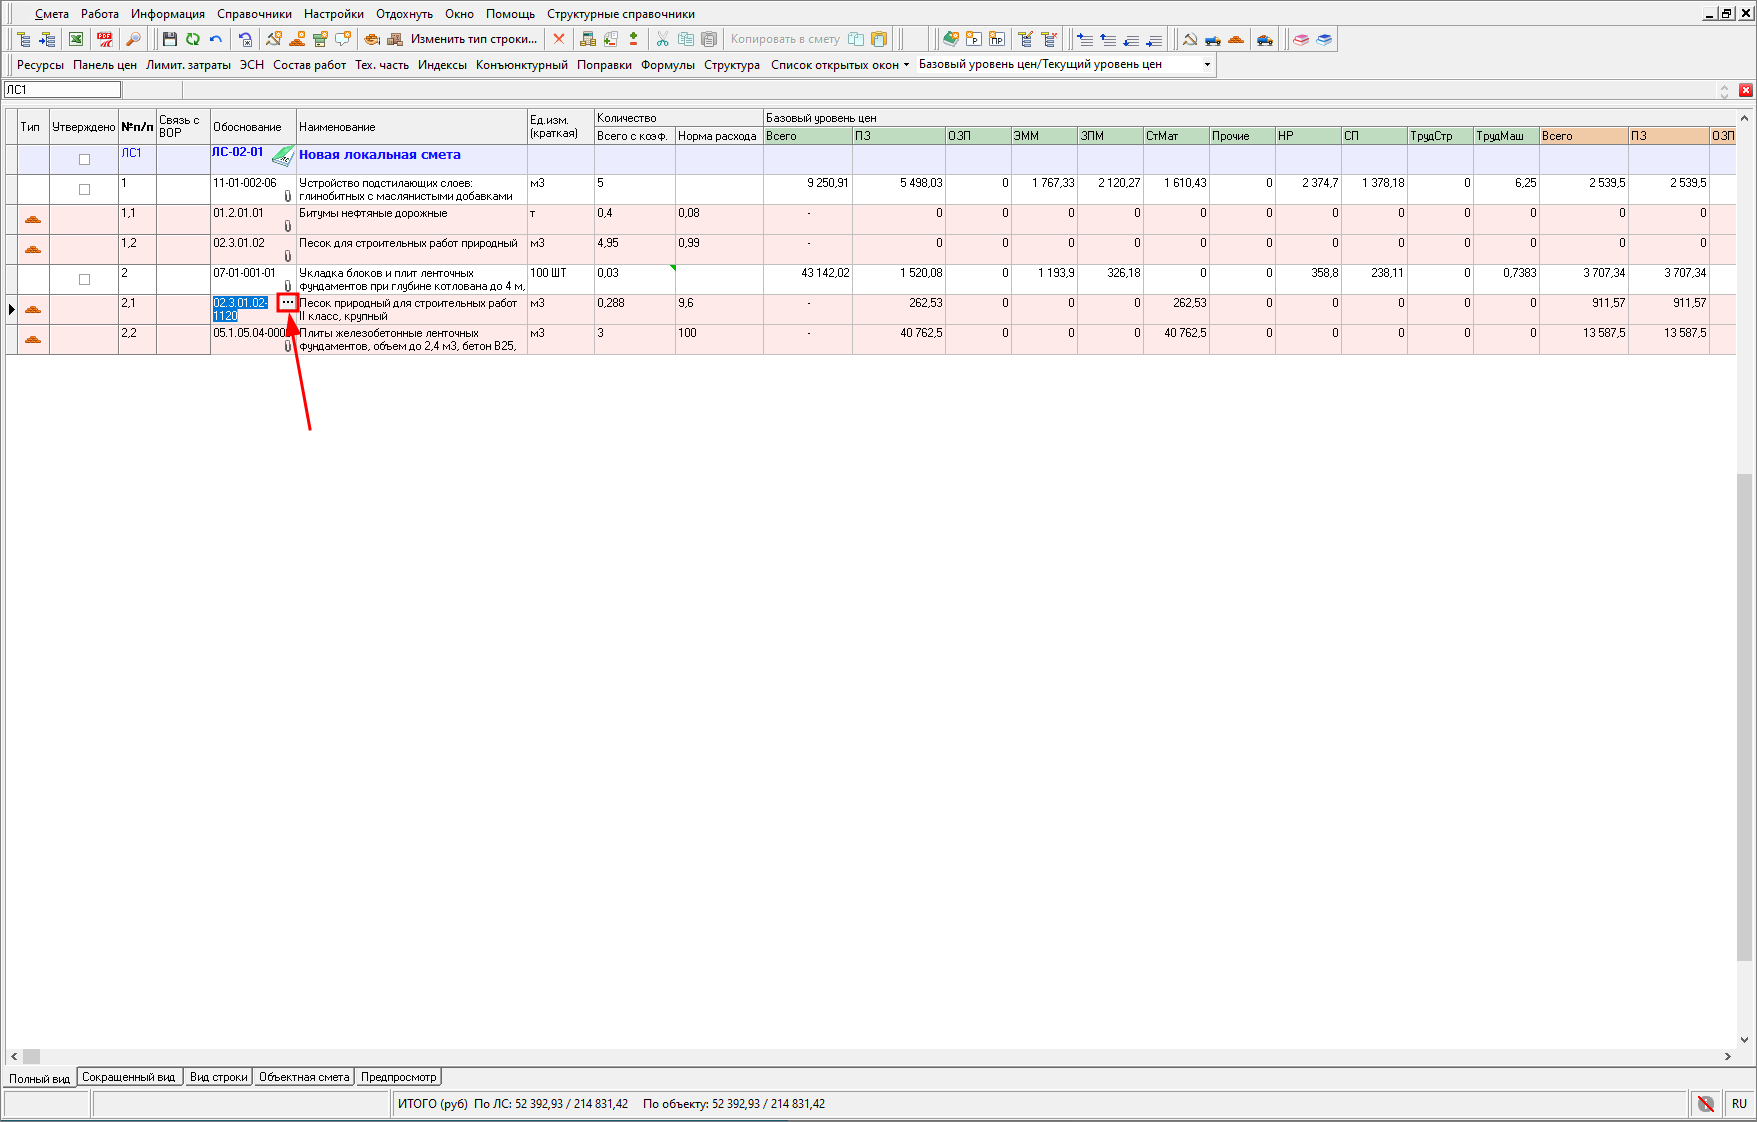Open the Индексы panel button
Image resolution: width=1757 pixels, height=1122 pixels.
point(442,65)
